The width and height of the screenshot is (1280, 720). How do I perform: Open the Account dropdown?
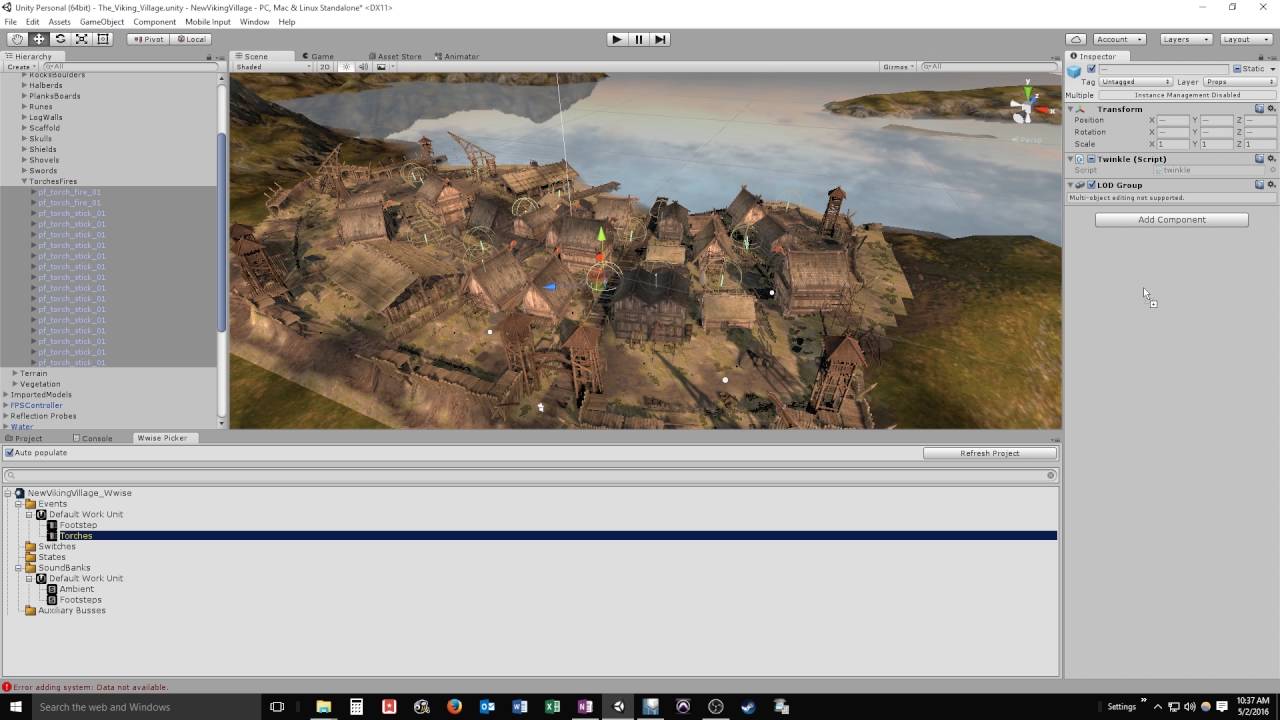pos(1121,39)
